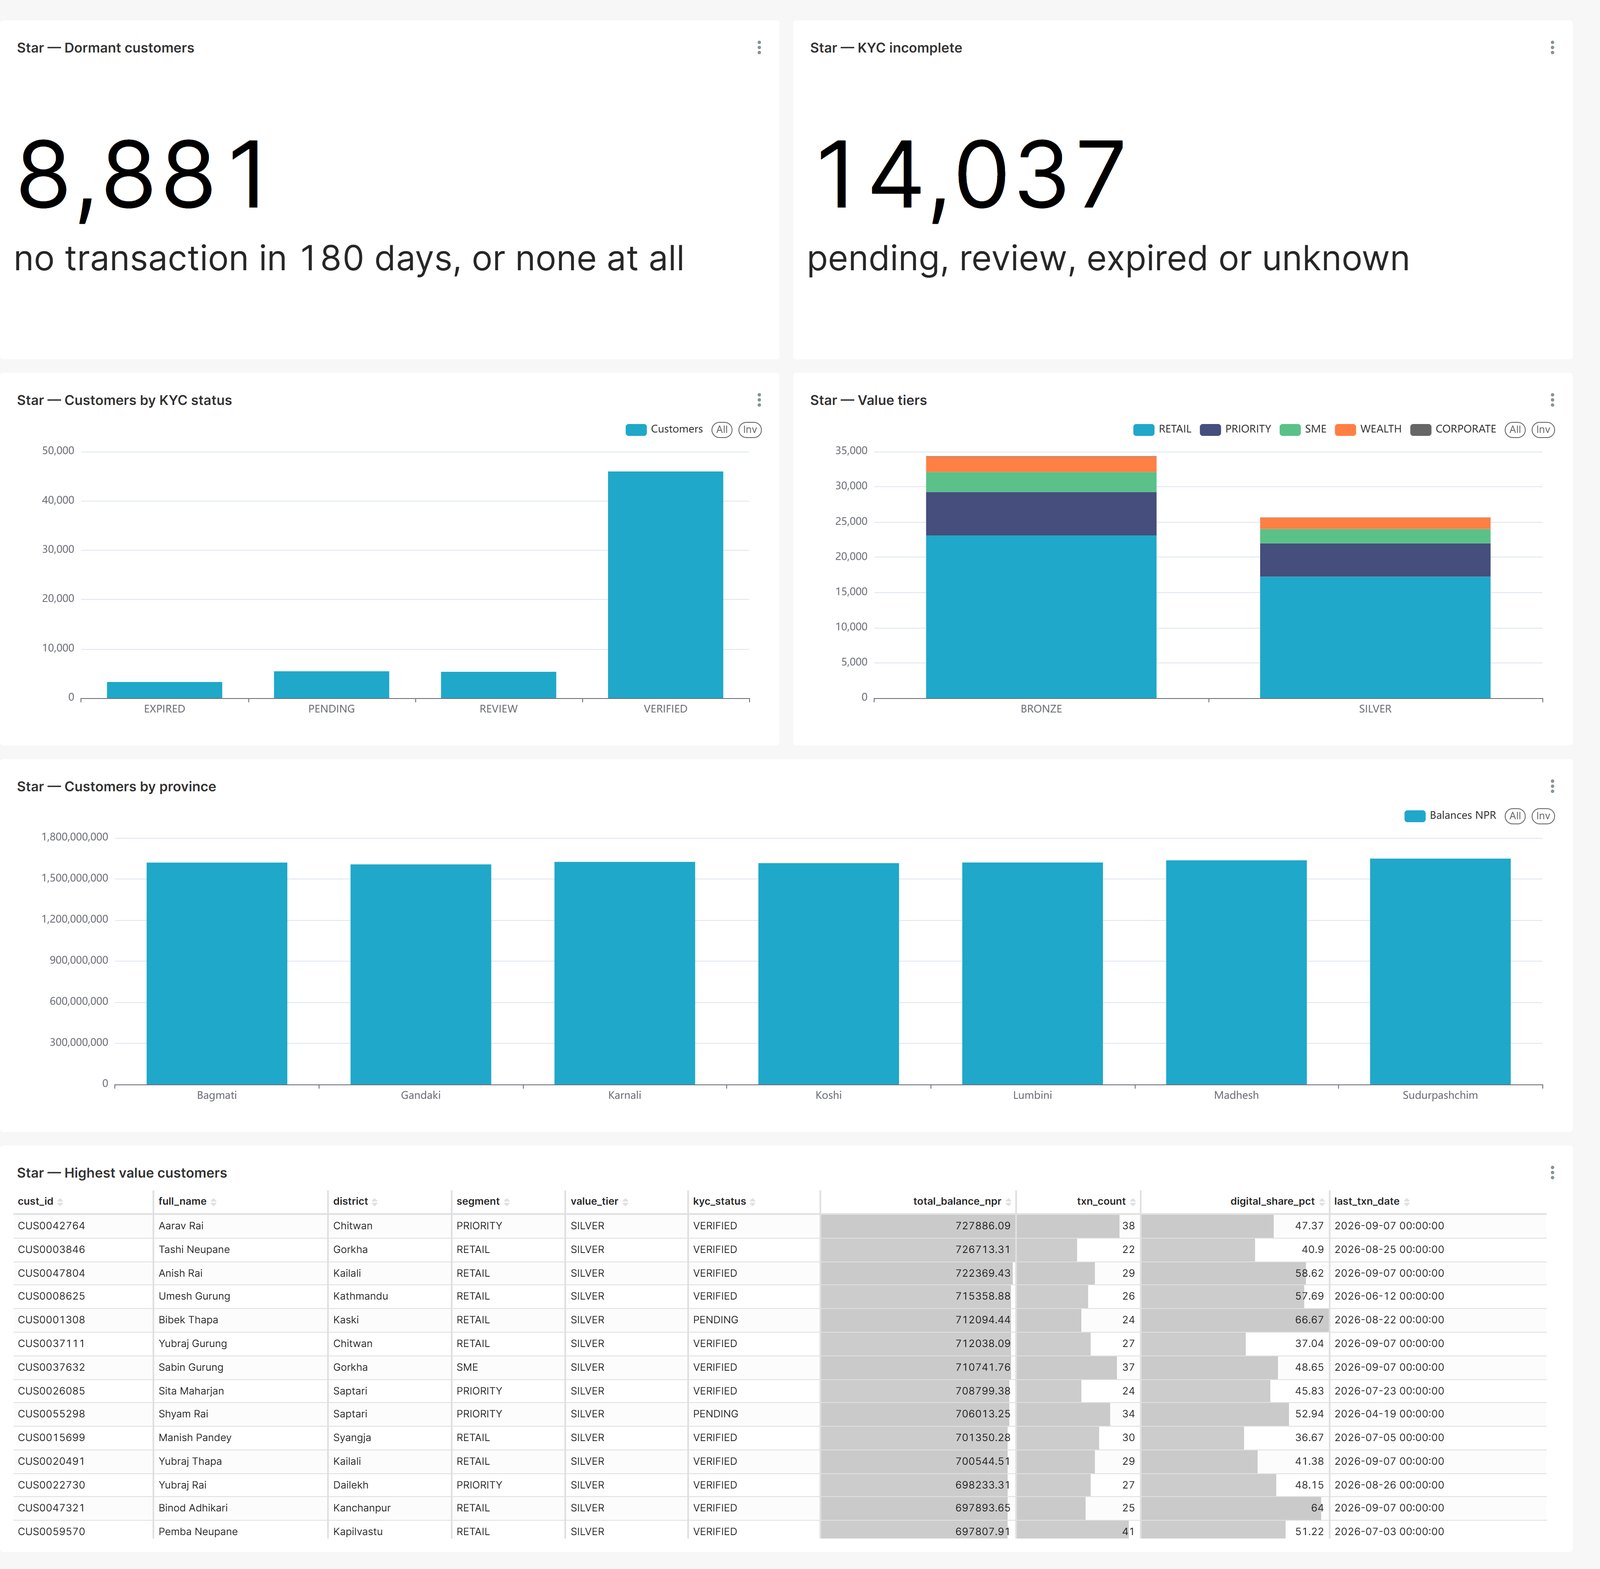Toggle the RETAIL series in Value tiers legend

[x=1162, y=430]
